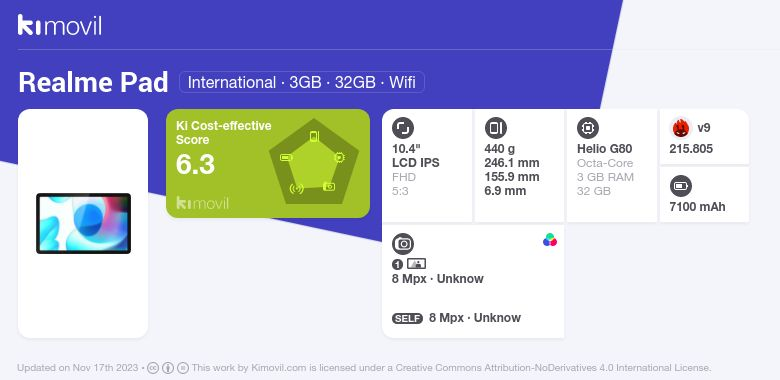Click the camera icon in camera card
The width and height of the screenshot is (780, 380).
(x=403, y=244)
